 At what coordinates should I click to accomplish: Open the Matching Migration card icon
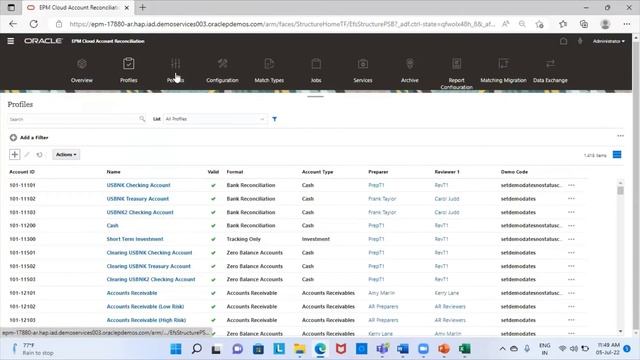pyautogui.click(x=503, y=64)
